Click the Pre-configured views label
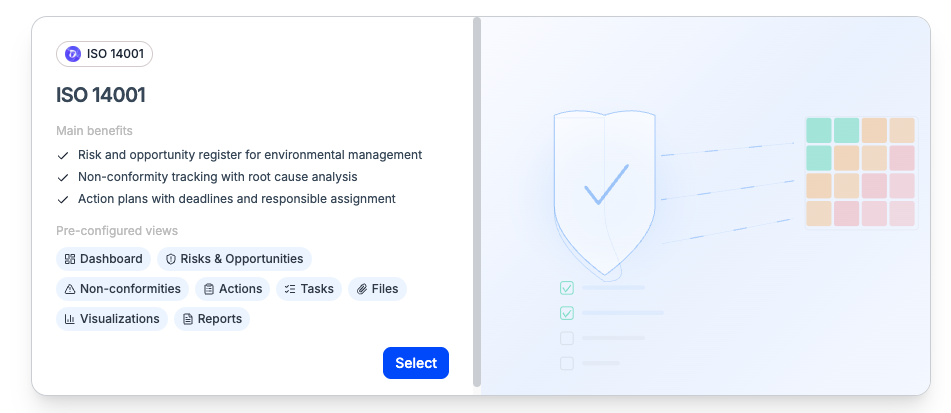 tap(117, 231)
